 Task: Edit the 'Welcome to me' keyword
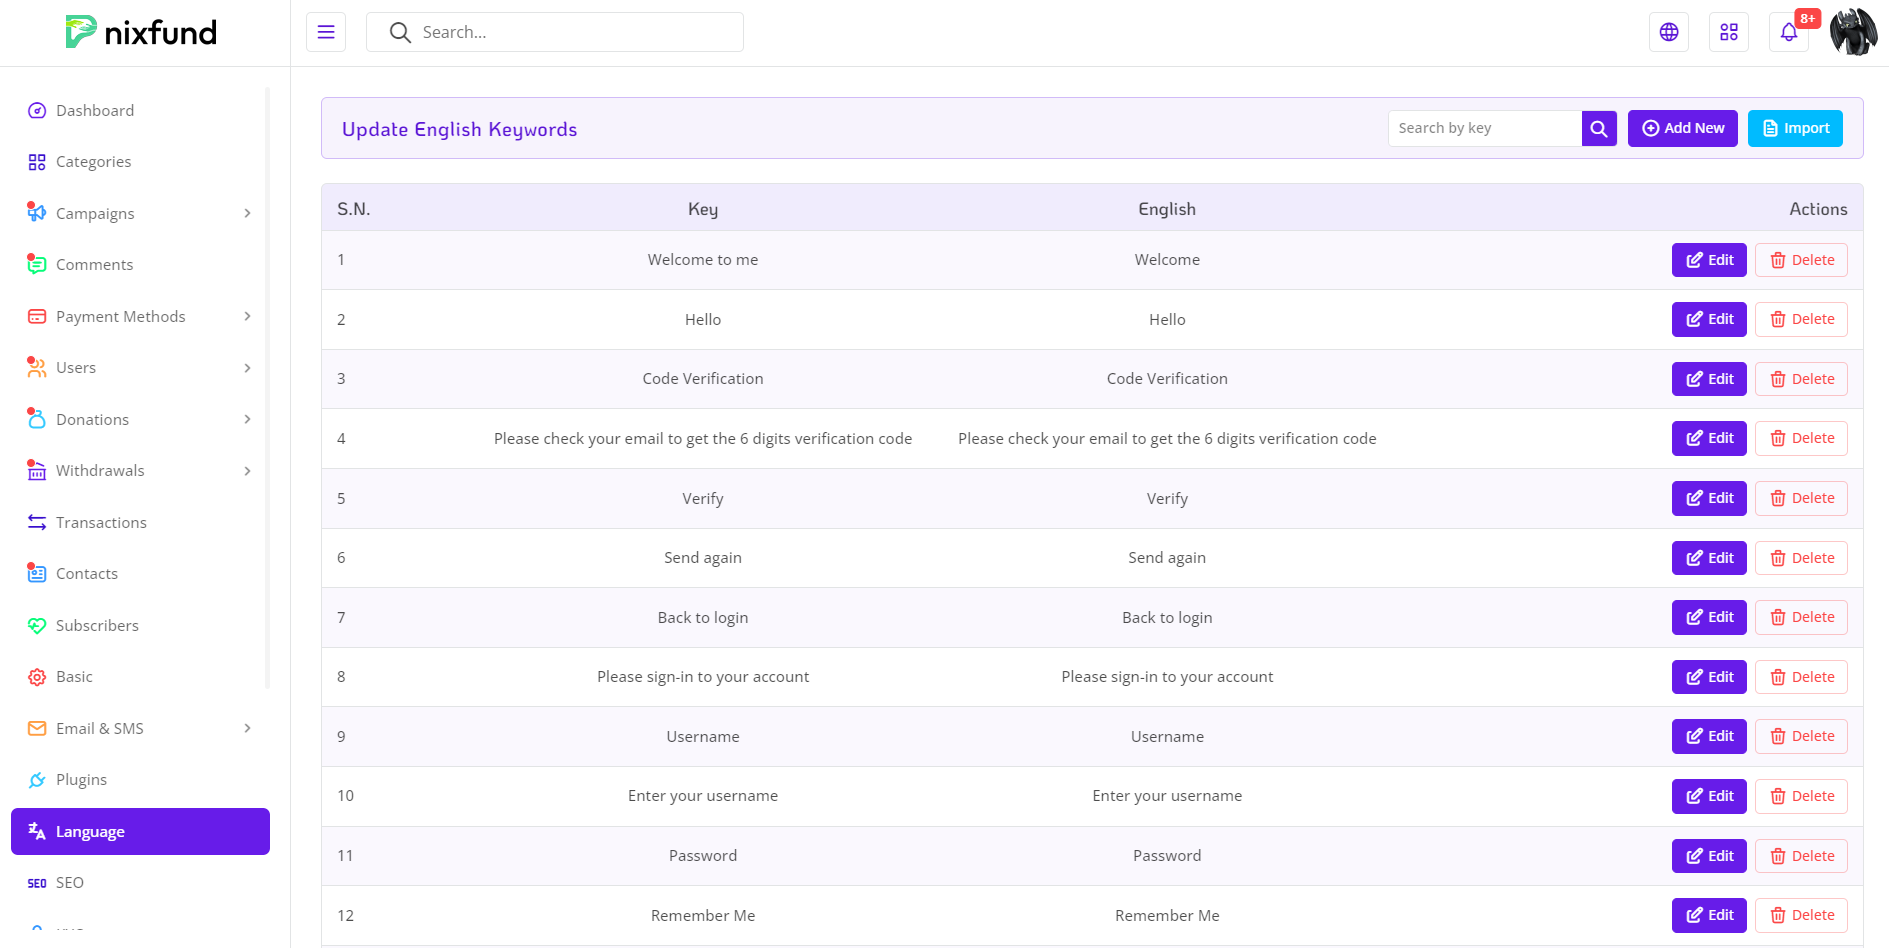point(1709,260)
